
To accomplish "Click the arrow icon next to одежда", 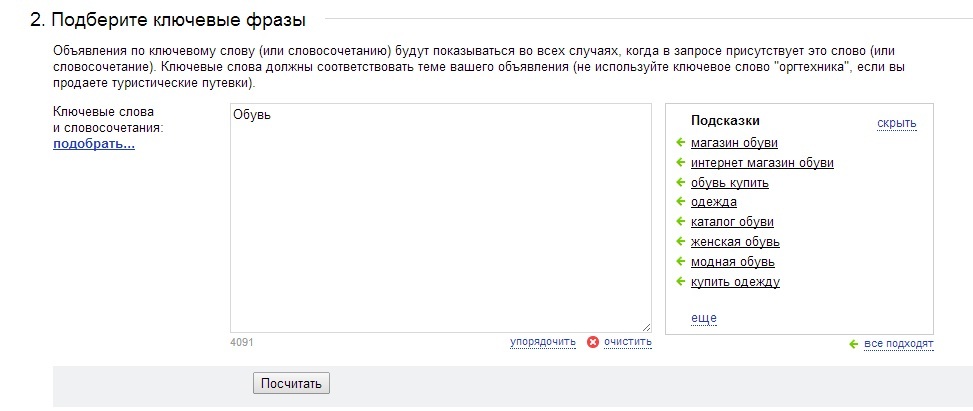I will [680, 202].
